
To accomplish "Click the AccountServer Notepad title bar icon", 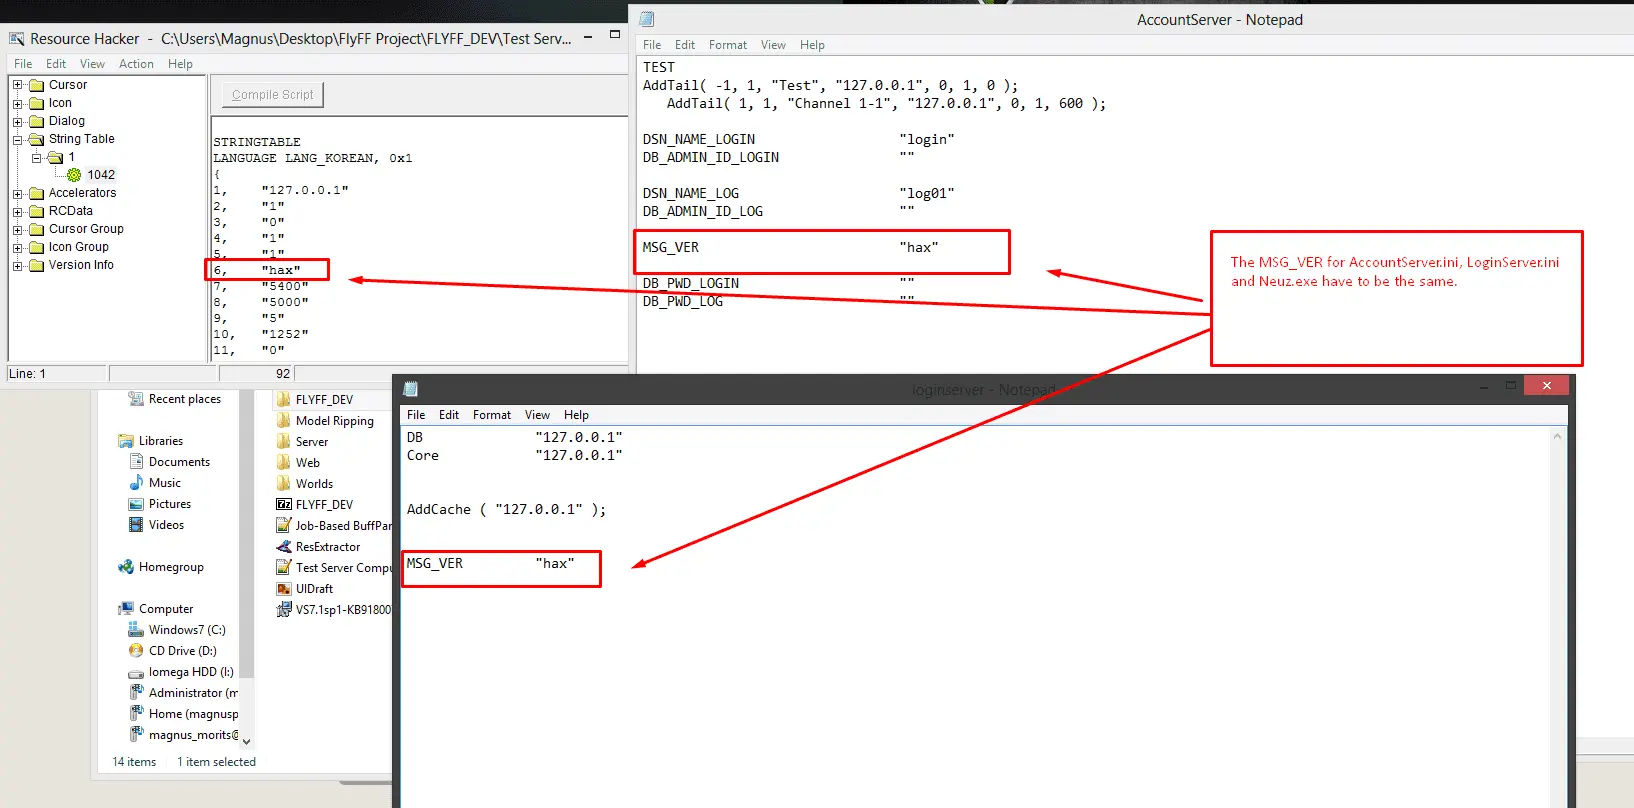I will click(x=647, y=19).
